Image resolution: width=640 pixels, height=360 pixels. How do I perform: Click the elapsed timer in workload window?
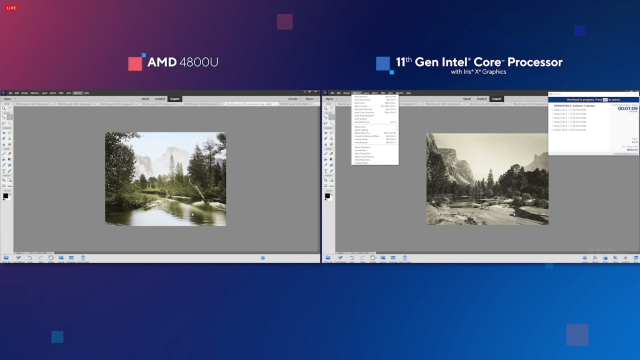627,109
